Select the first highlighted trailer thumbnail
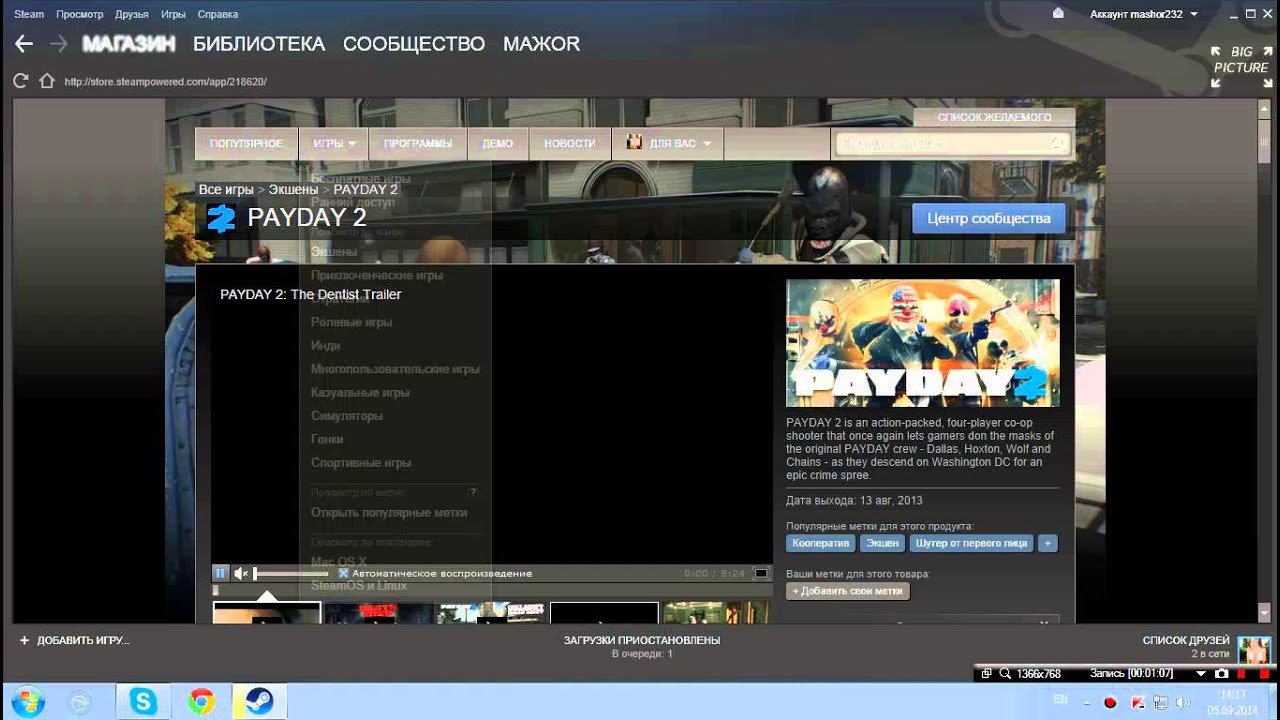This screenshot has width=1280, height=720. [267, 613]
